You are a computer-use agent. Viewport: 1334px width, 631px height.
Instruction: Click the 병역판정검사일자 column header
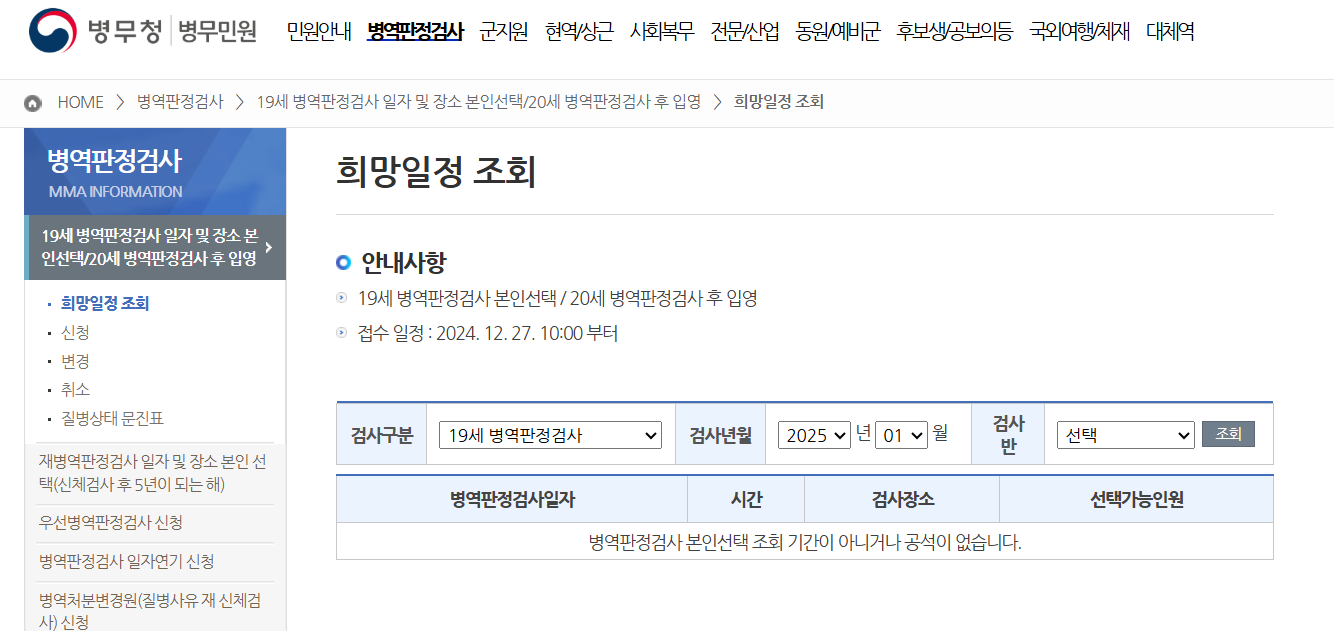(x=512, y=500)
